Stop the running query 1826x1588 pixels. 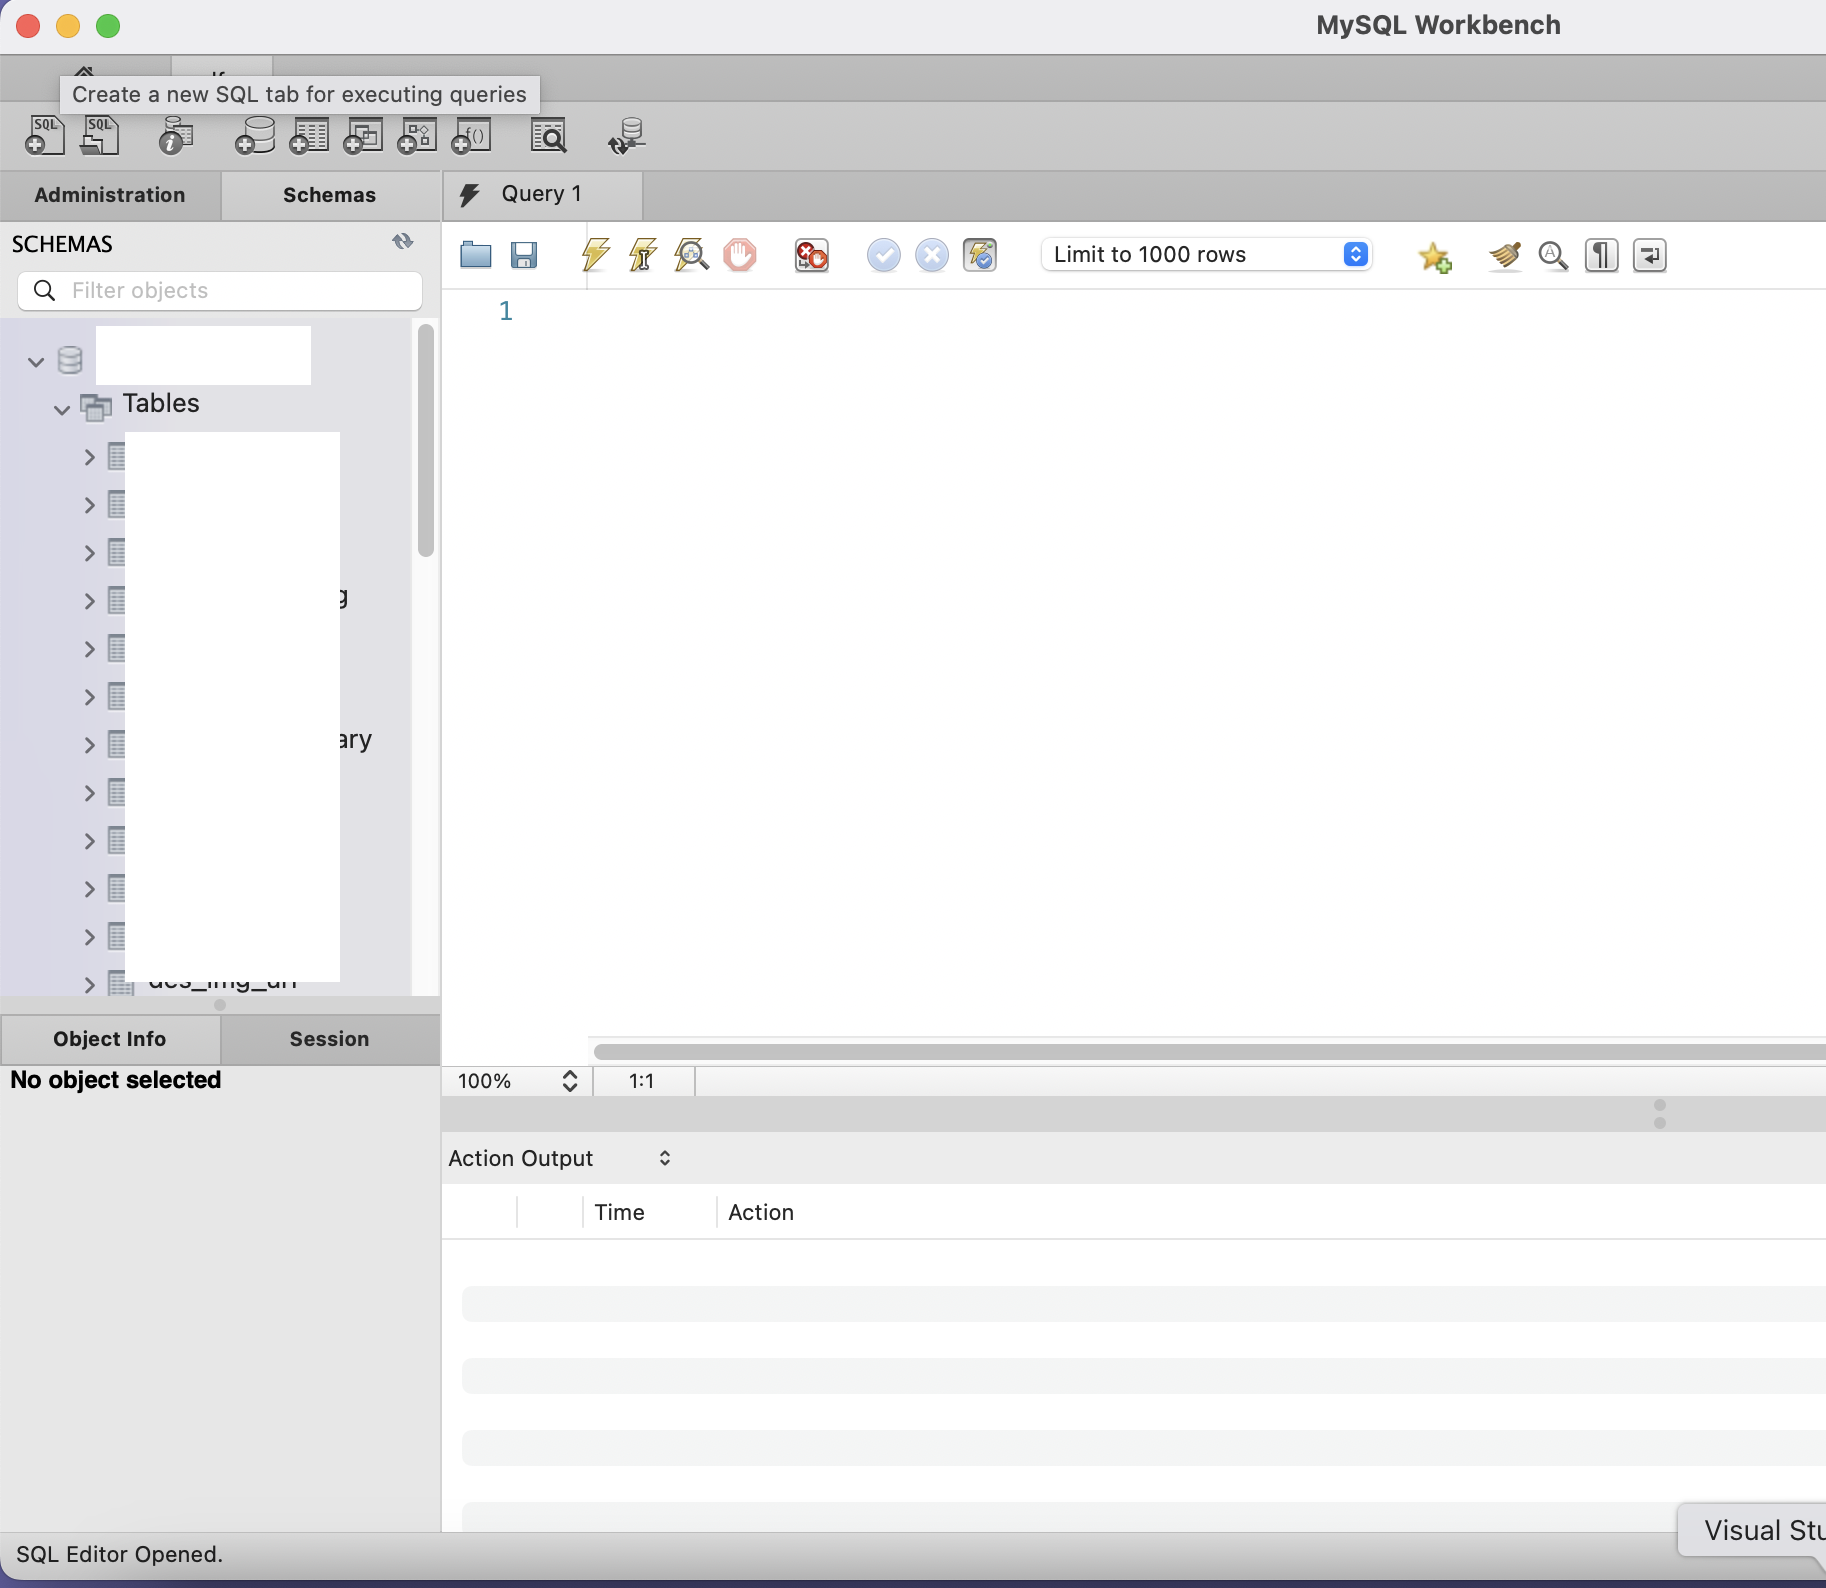click(x=741, y=255)
